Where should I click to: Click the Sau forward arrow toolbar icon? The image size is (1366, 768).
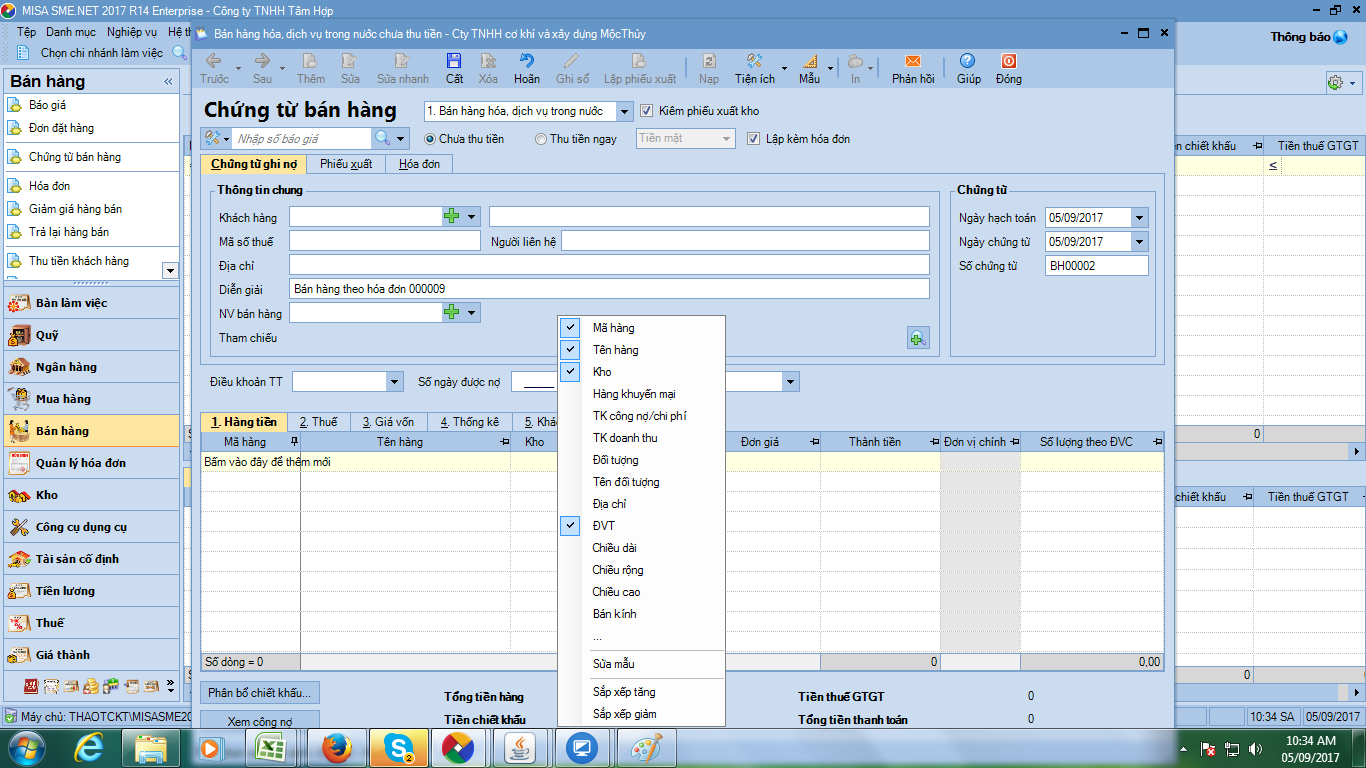pos(262,61)
